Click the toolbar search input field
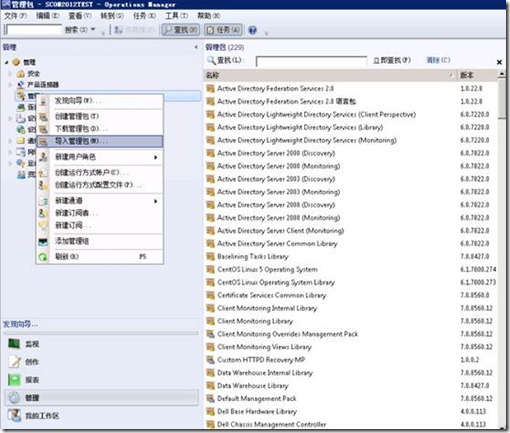Screen dimensions: 510x433 tap(34, 30)
